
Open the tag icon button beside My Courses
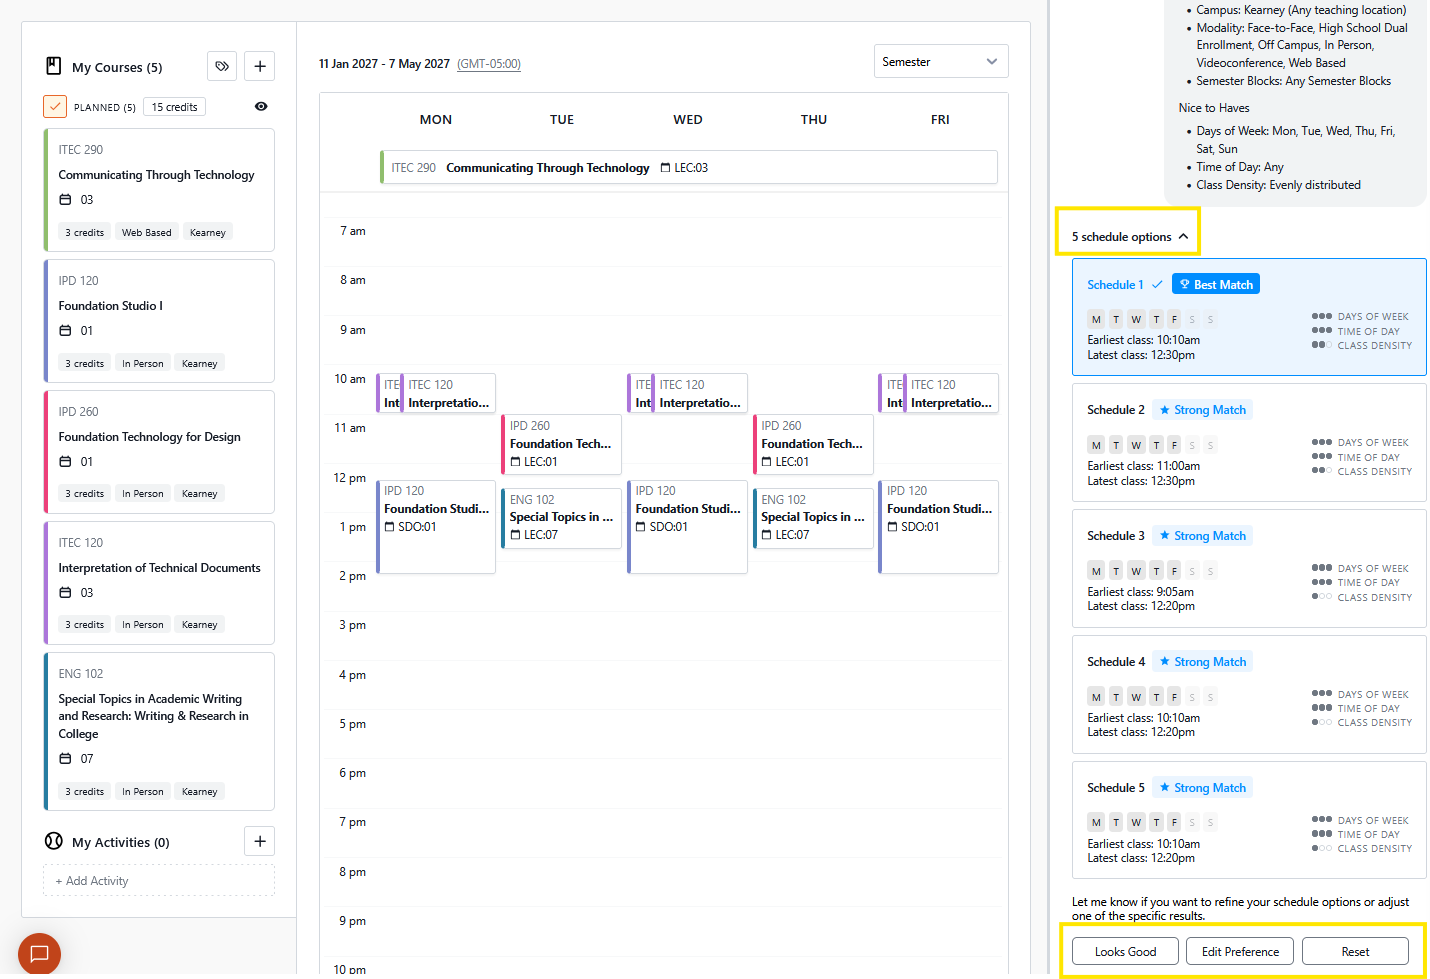(x=222, y=66)
